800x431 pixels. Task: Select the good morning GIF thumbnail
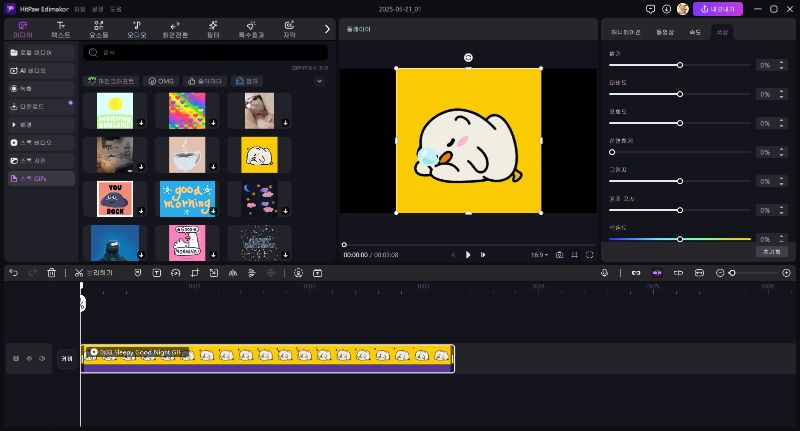(187, 199)
